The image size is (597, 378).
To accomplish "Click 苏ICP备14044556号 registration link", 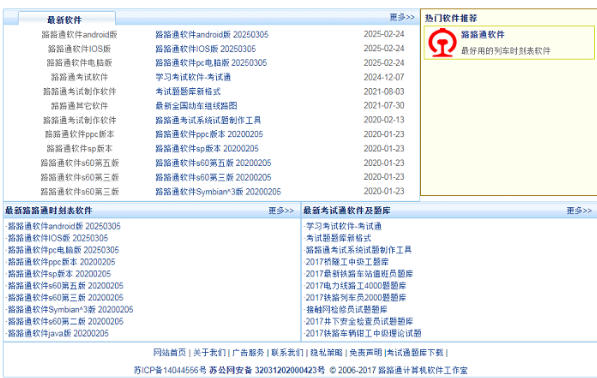I will point(170,370).
